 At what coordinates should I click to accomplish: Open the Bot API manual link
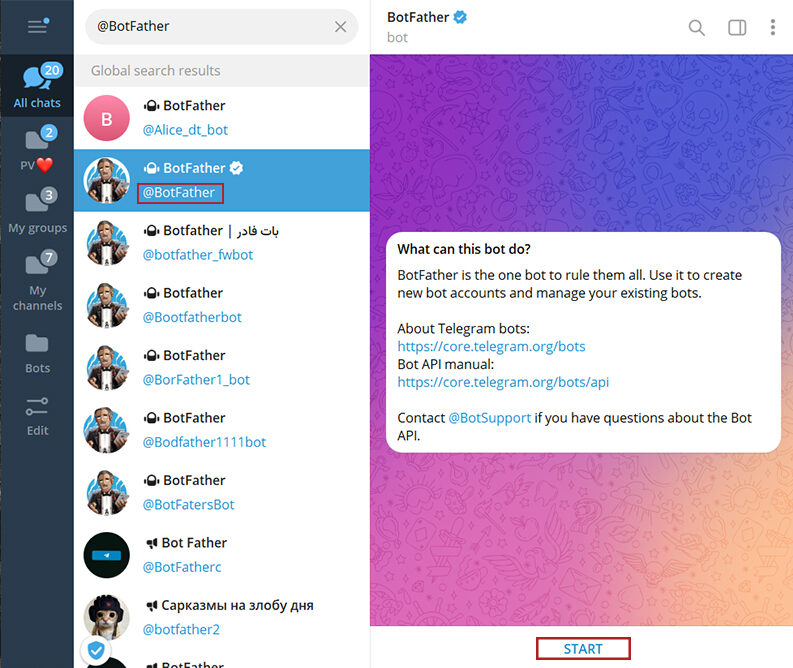pyautogui.click(x=503, y=382)
